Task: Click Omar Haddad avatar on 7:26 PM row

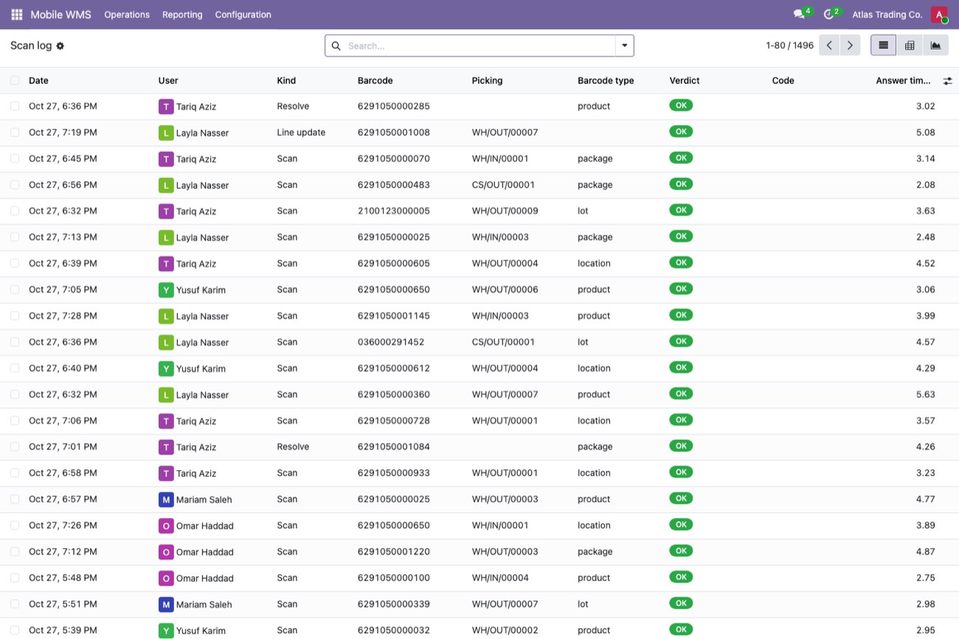Action: (166, 526)
